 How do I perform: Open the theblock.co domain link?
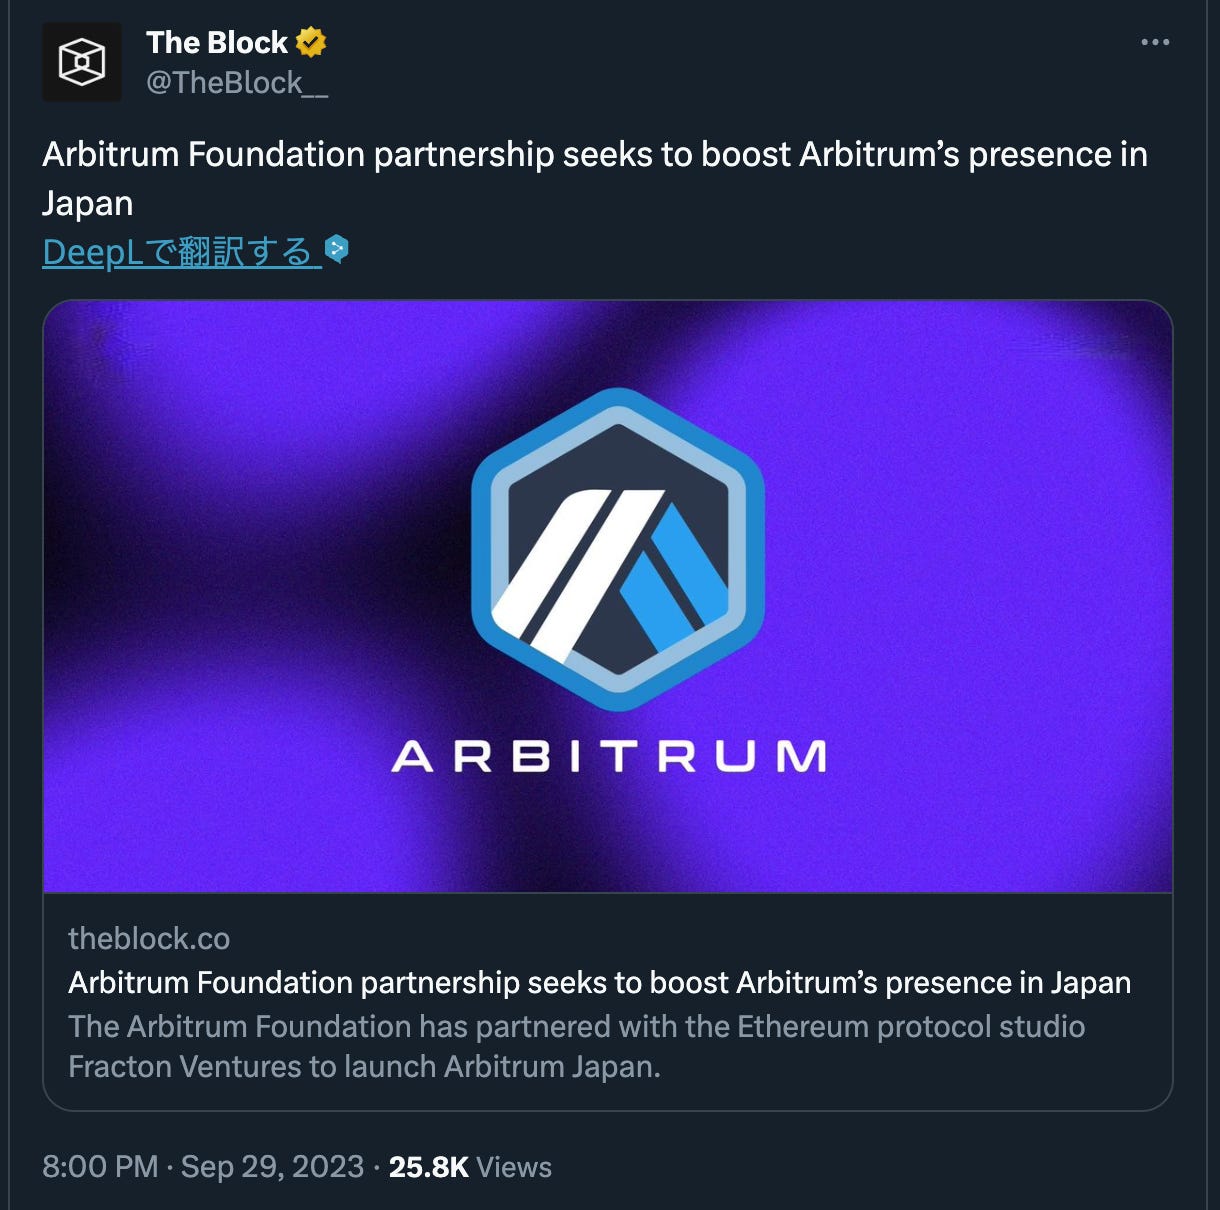pyautogui.click(x=149, y=938)
